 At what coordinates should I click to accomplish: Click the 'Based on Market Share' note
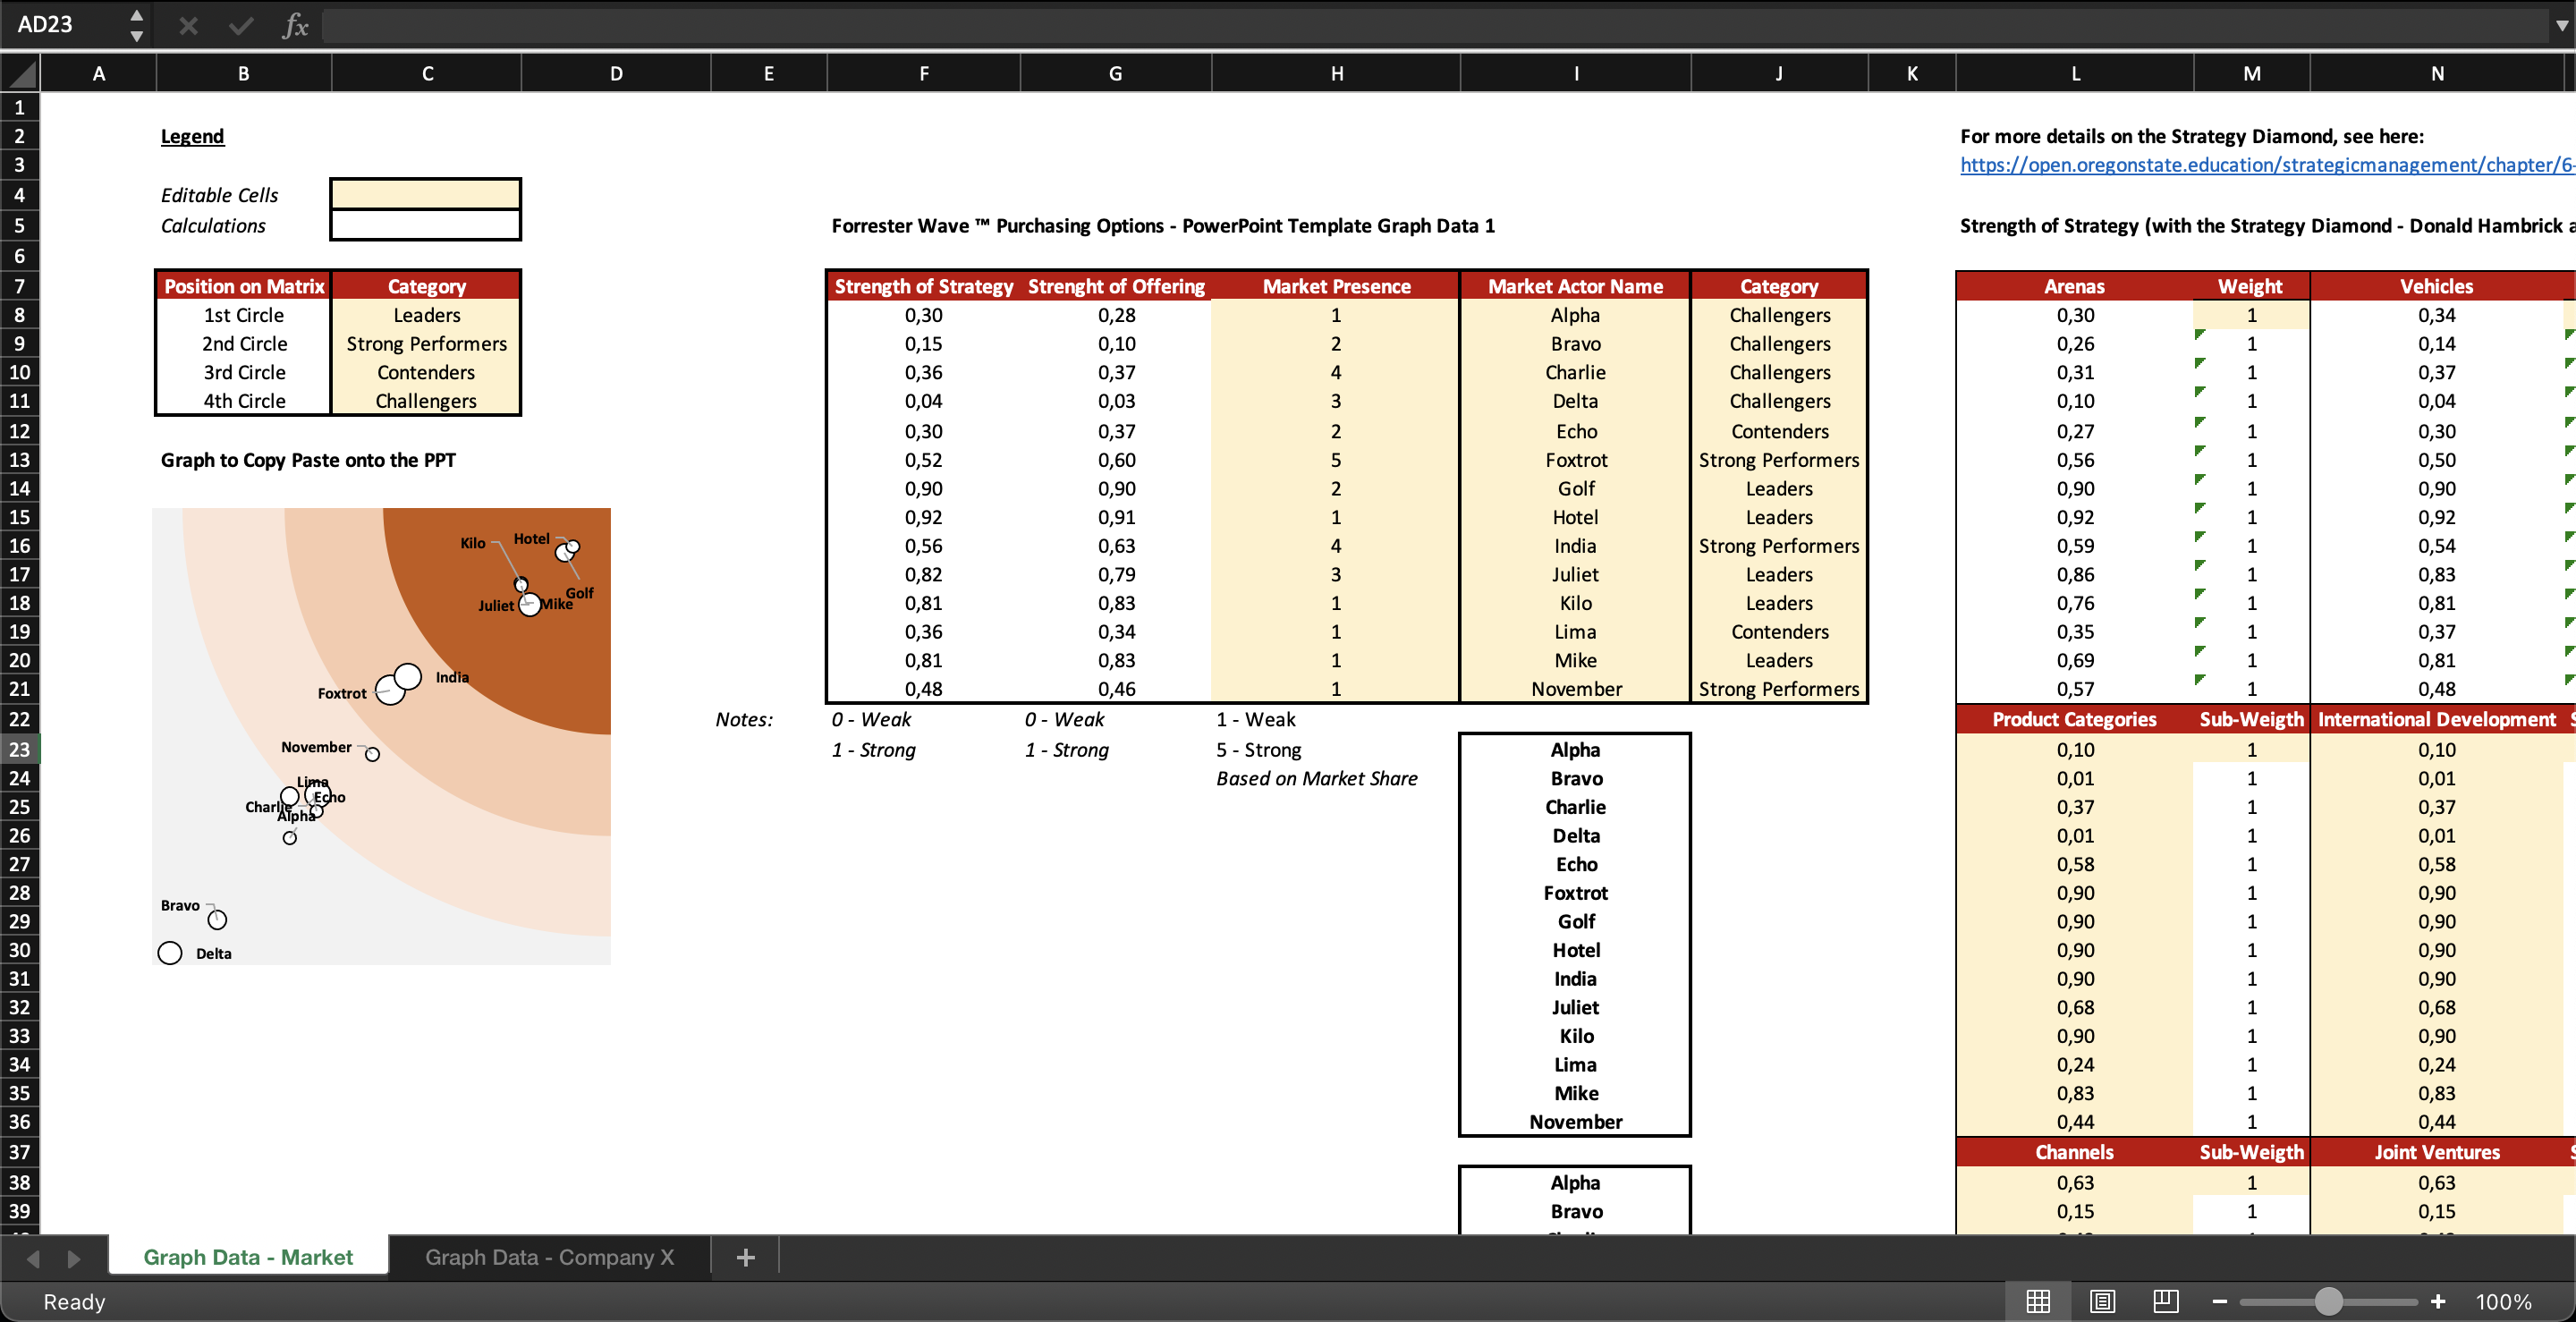tap(1316, 778)
